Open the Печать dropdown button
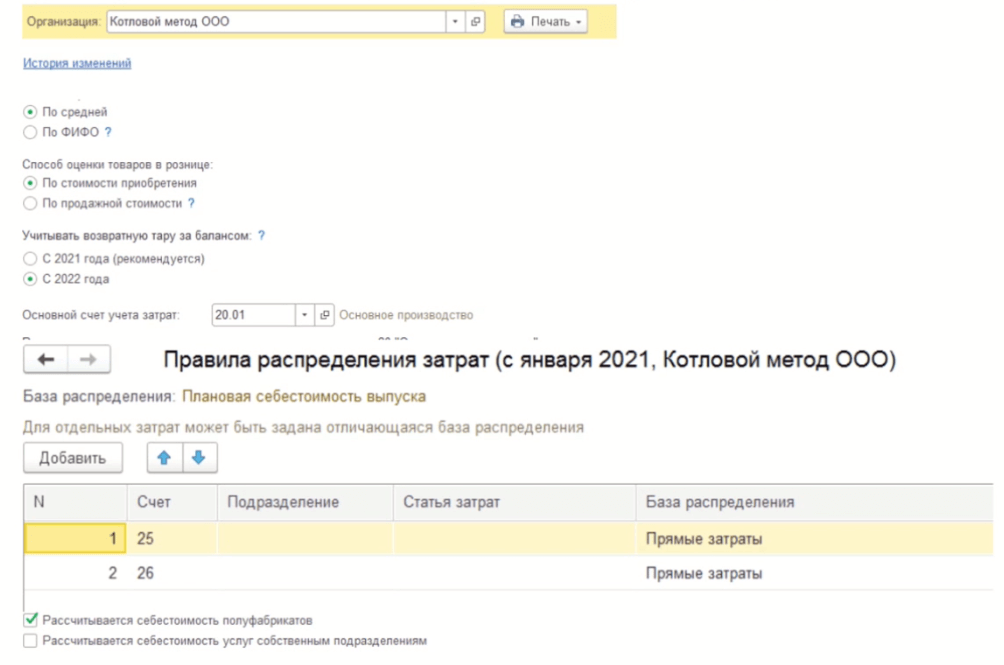 545,21
